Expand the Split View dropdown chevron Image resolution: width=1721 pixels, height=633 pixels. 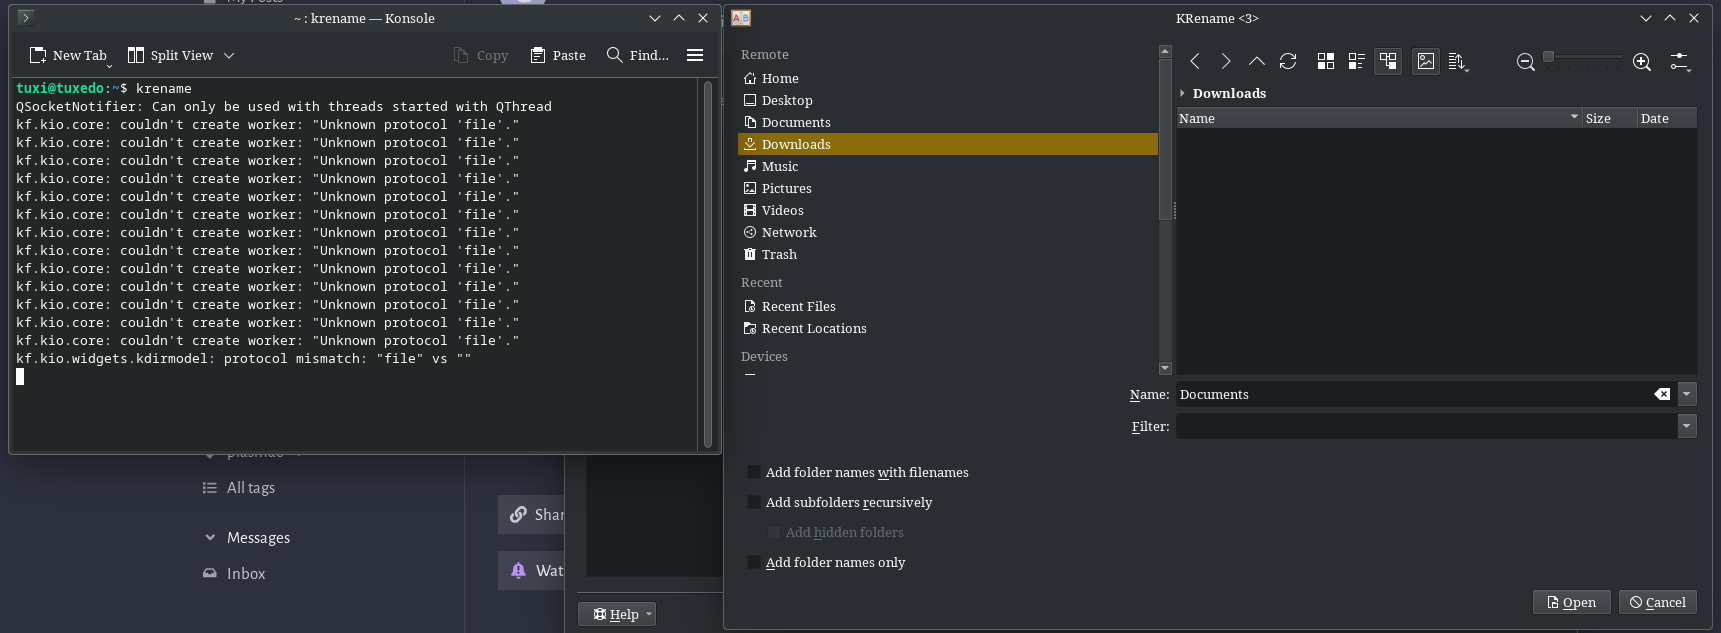pyautogui.click(x=229, y=55)
